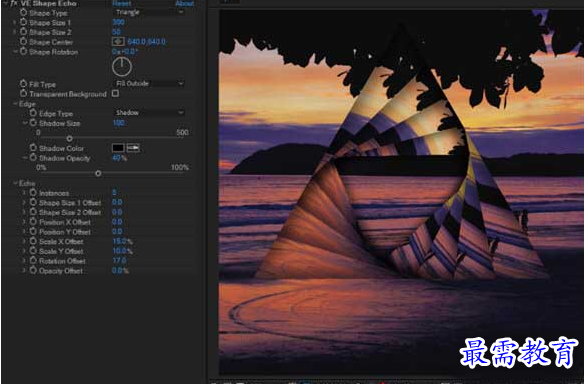Toggle stopwatch for Shadow Size
The width and height of the screenshot is (584, 384).
tap(33, 123)
